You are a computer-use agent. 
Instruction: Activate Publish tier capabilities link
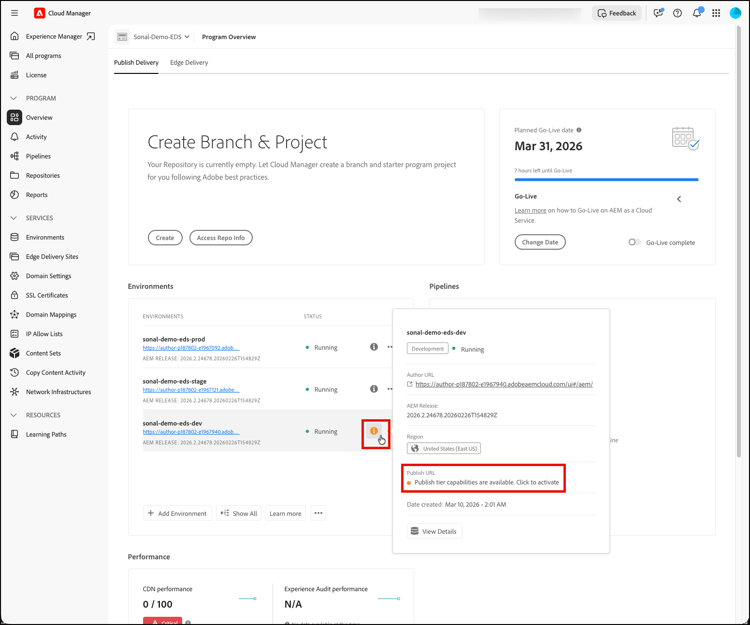pos(486,482)
